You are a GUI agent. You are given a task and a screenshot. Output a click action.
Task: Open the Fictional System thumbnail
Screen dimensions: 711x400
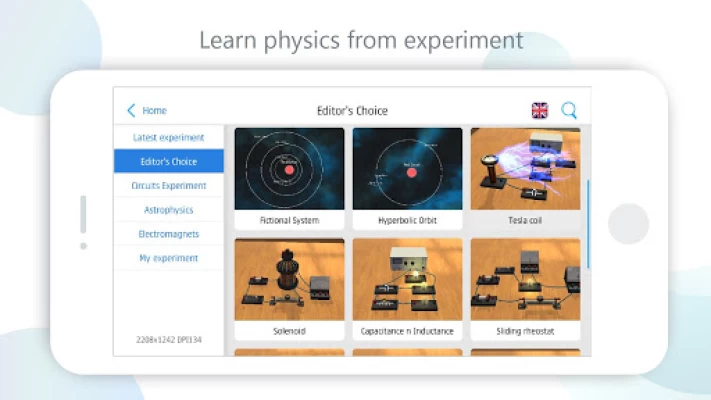click(289, 168)
